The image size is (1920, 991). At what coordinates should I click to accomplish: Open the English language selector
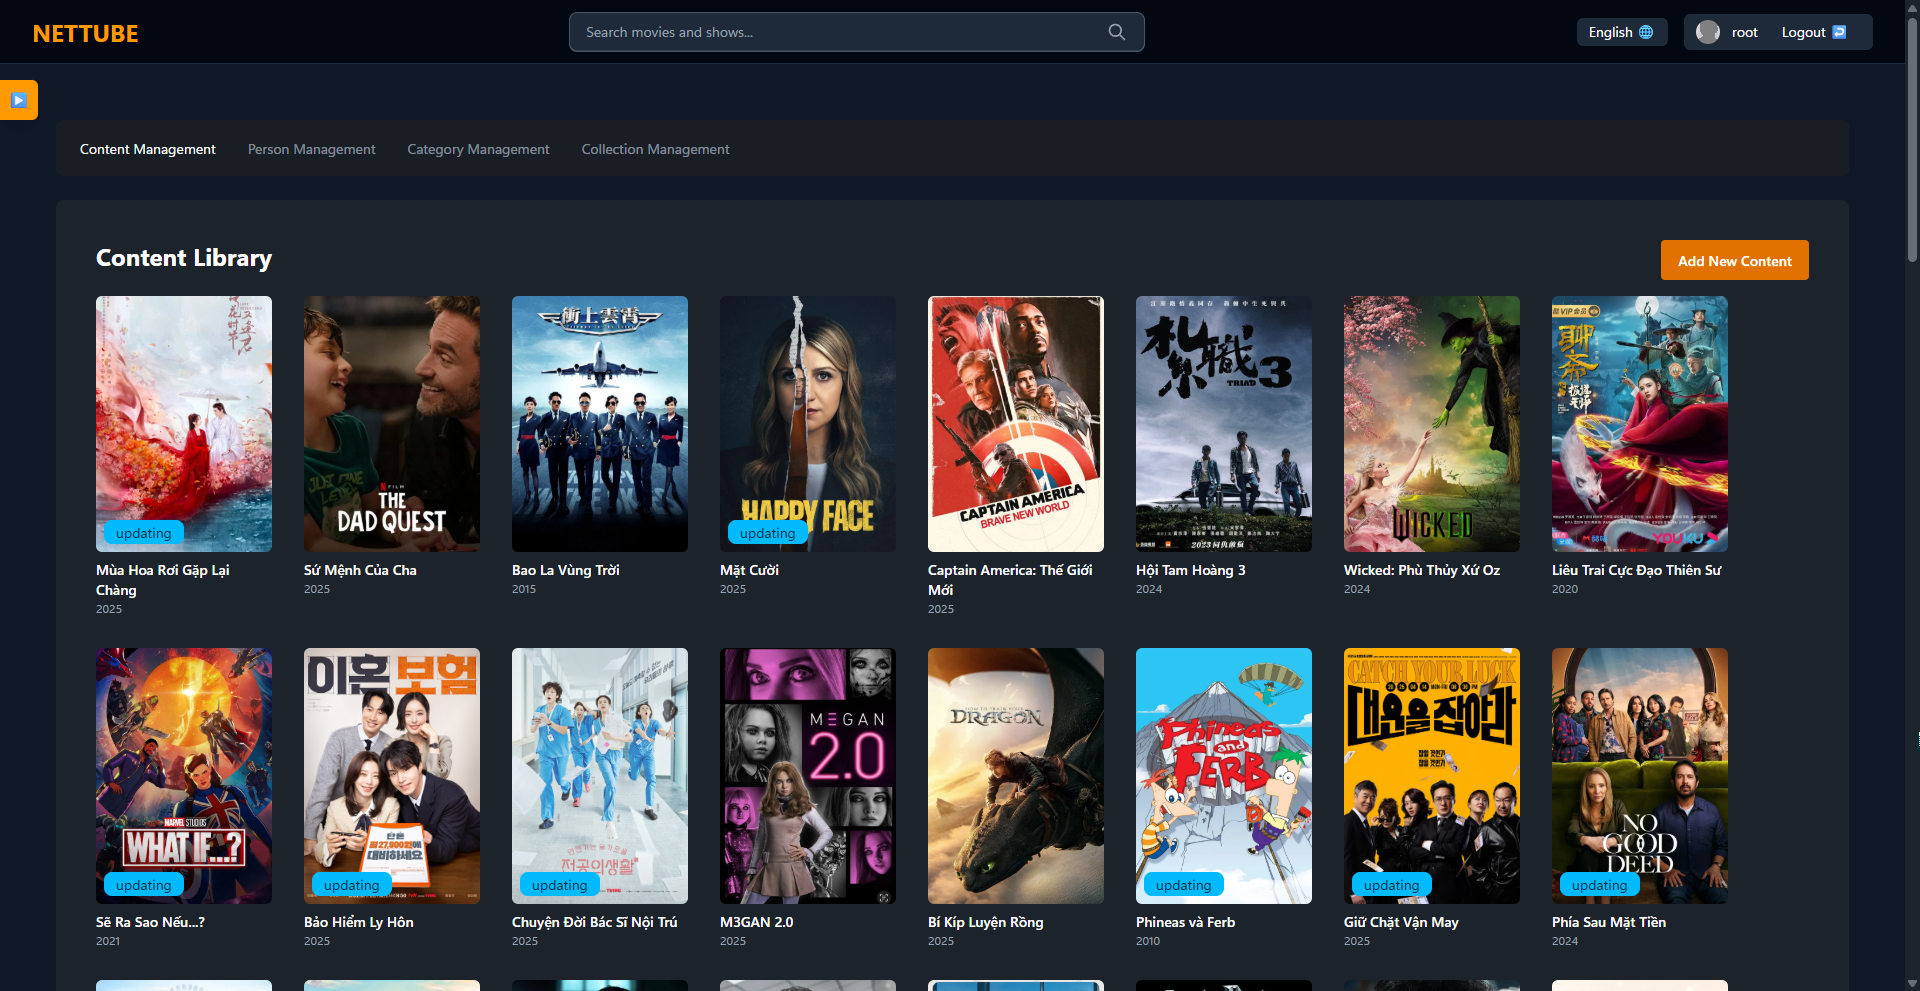click(x=1621, y=32)
